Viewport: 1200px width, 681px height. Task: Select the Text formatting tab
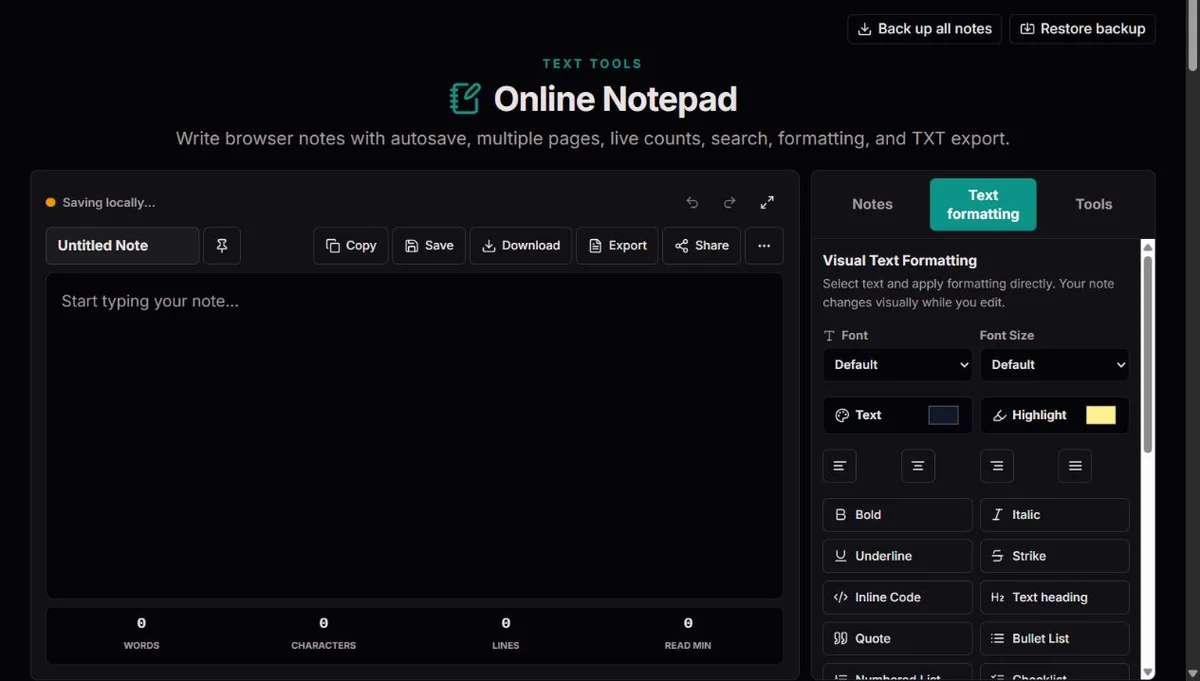coord(983,204)
